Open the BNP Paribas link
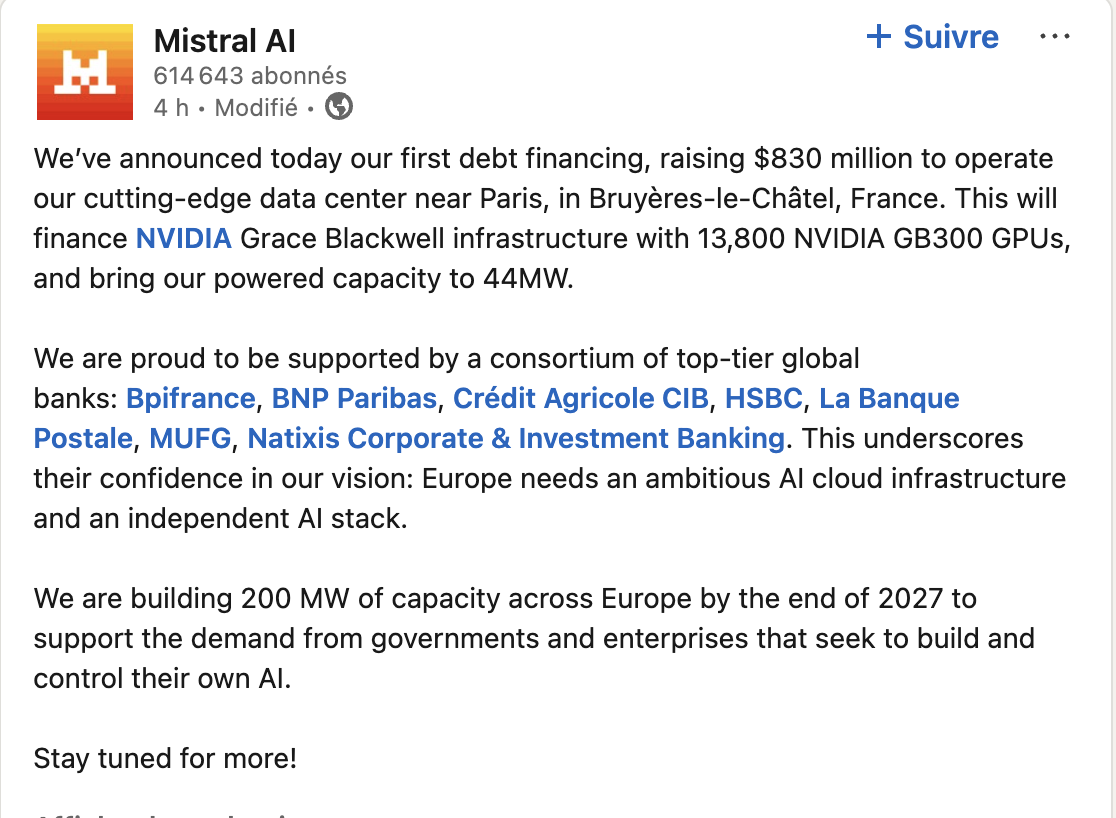The width and height of the screenshot is (1116, 818). pos(354,399)
